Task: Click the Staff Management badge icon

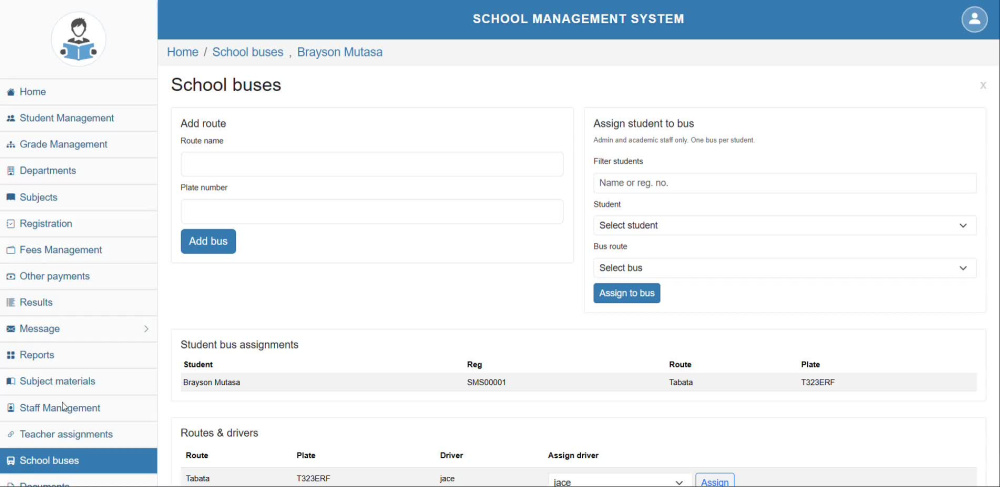Action: (x=10, y=408)
